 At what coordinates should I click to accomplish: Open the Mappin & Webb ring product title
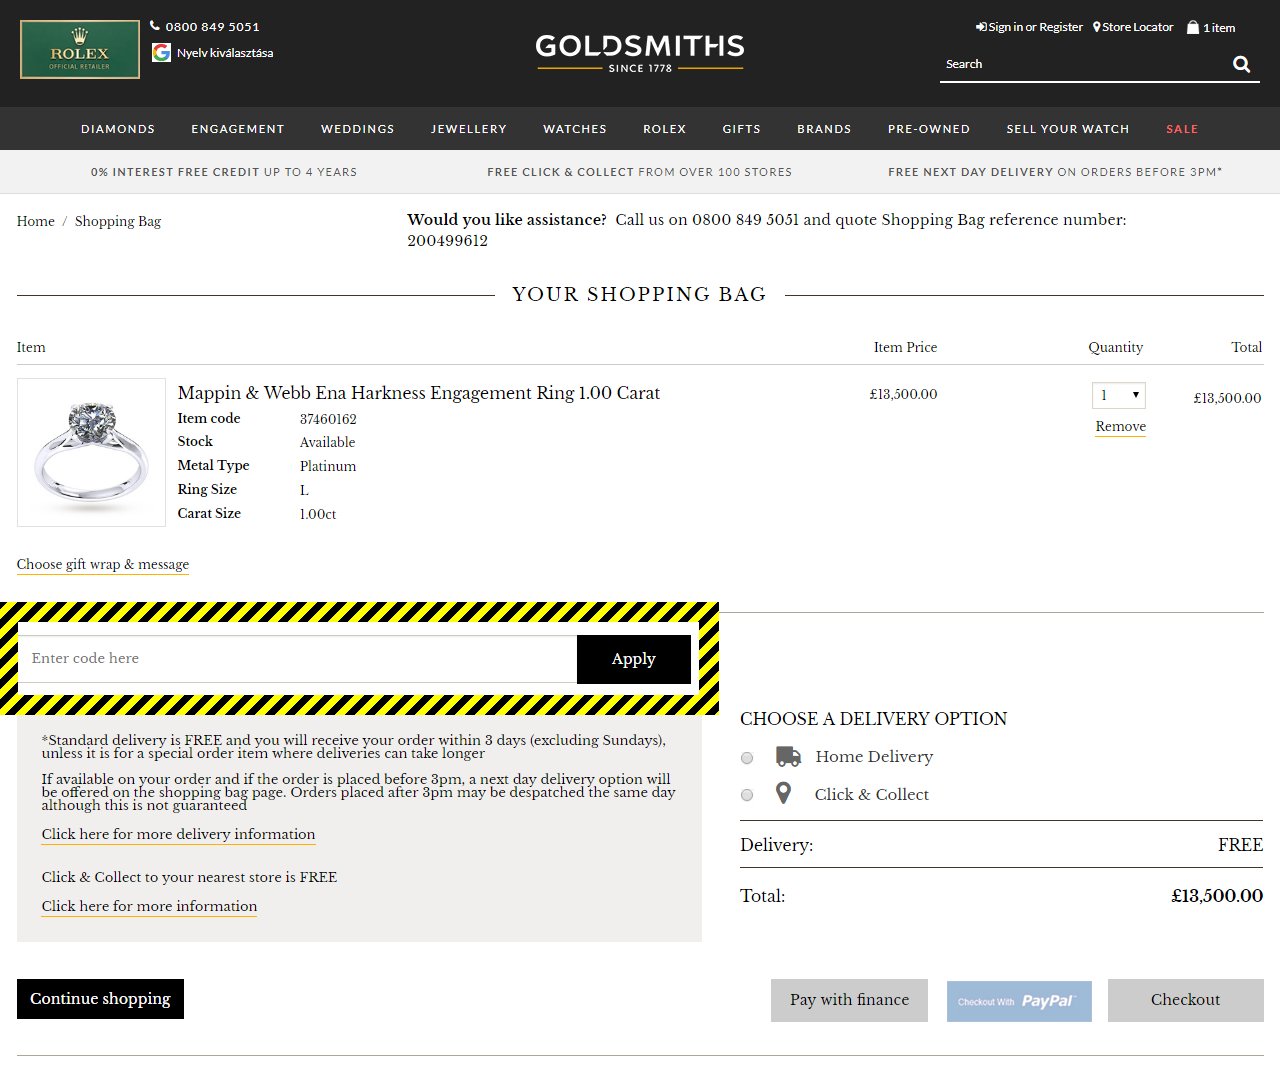pyautogui.click(x=419, y=393)
